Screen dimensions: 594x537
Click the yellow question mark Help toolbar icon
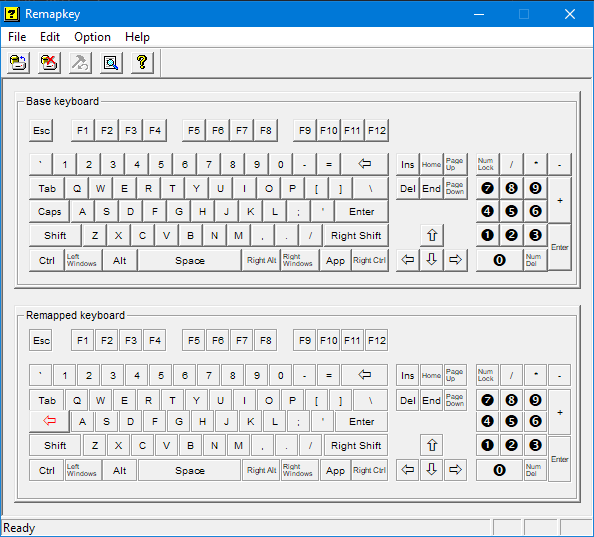click(142, 62)
